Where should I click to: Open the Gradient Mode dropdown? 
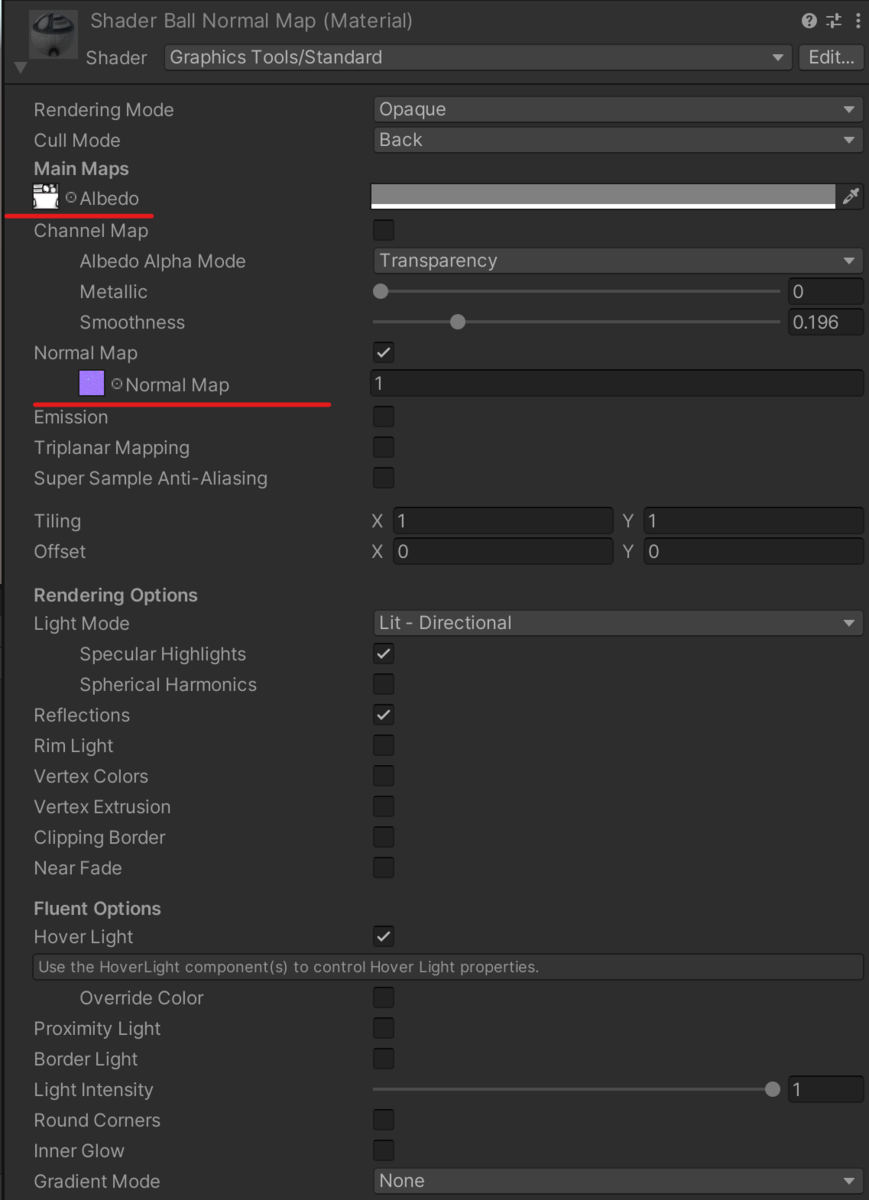(x=617, y=1181)
